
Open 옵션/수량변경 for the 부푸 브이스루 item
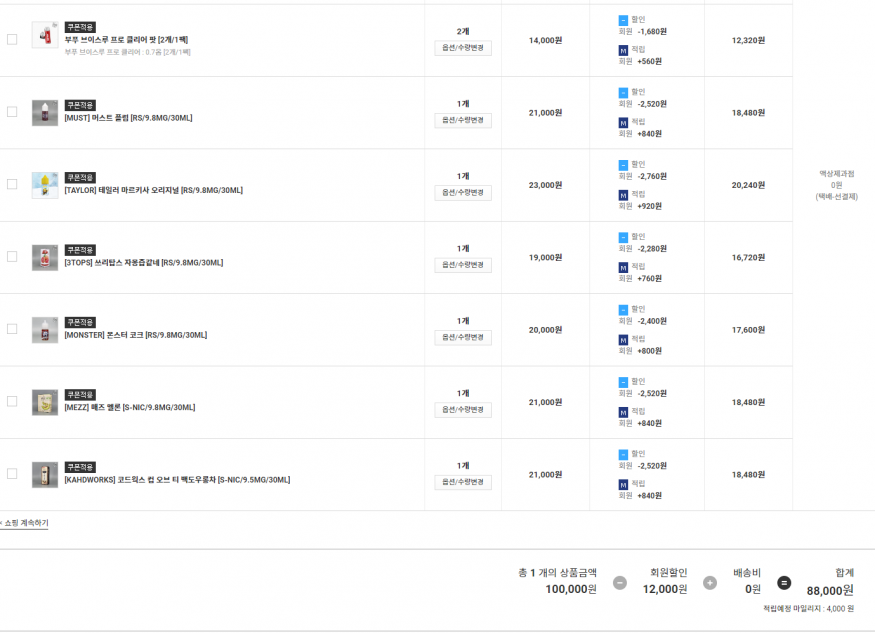tap(463, 48)
